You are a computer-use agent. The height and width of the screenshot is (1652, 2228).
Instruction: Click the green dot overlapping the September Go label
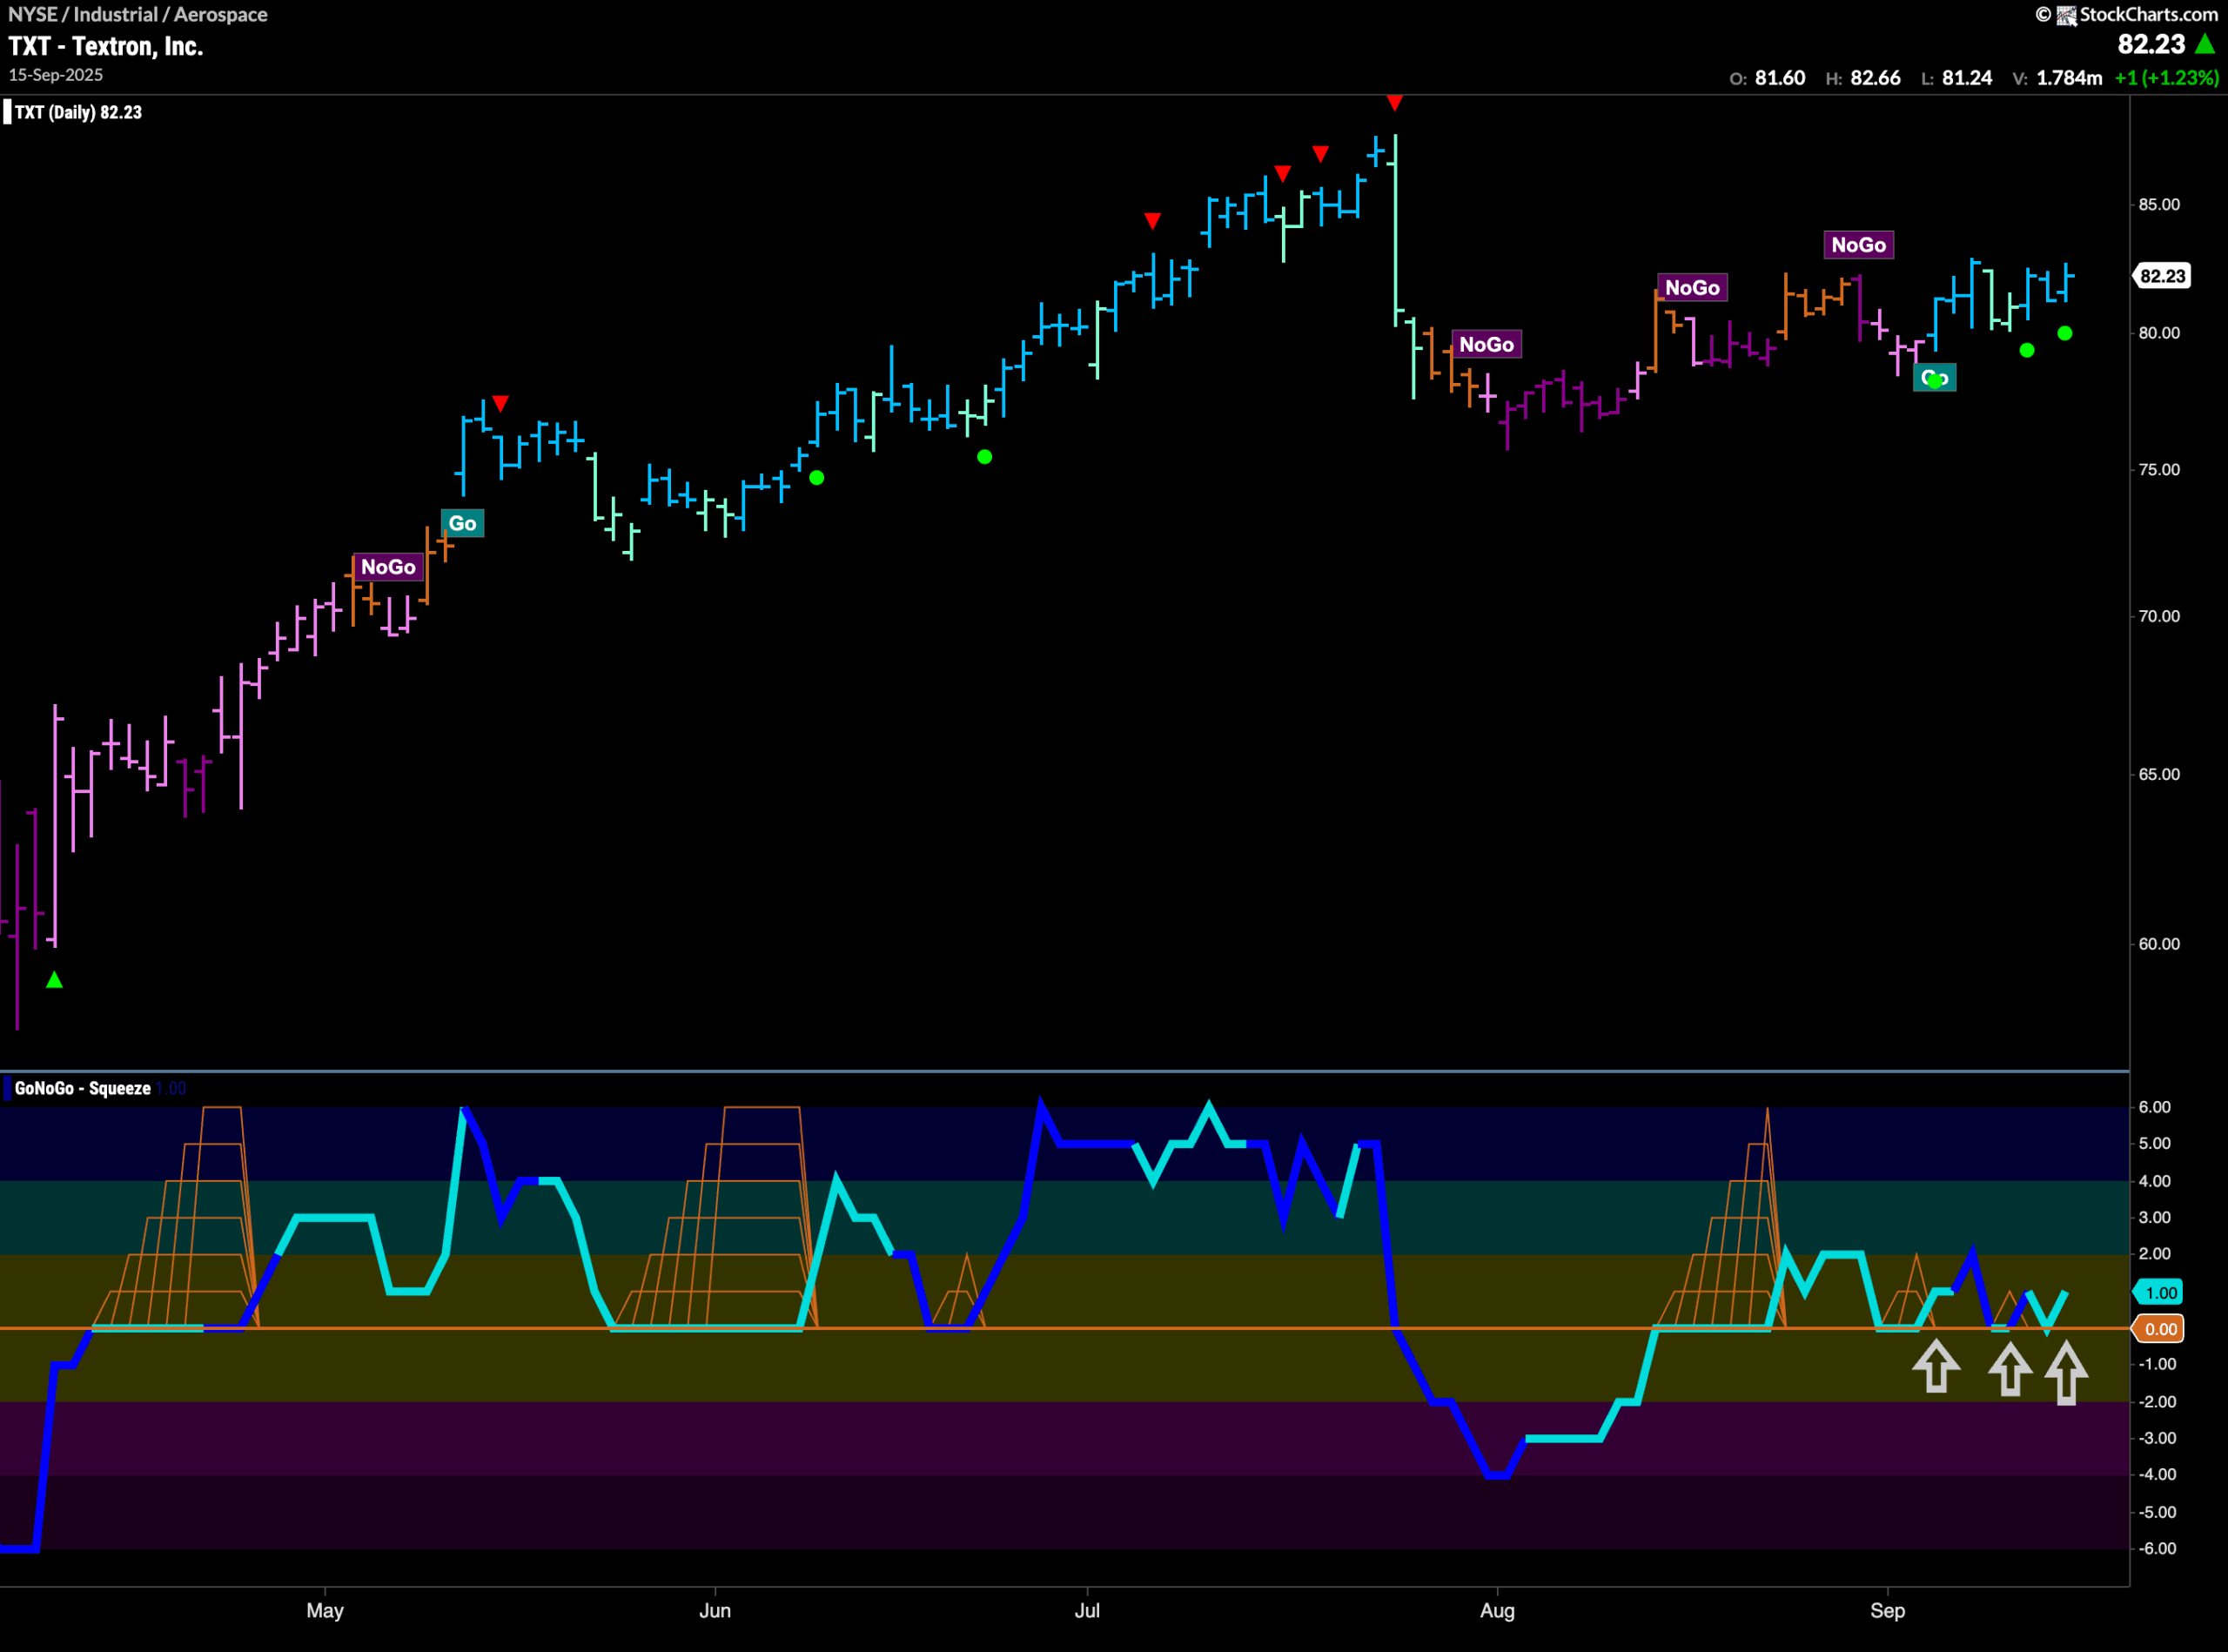pos(1935,380)
